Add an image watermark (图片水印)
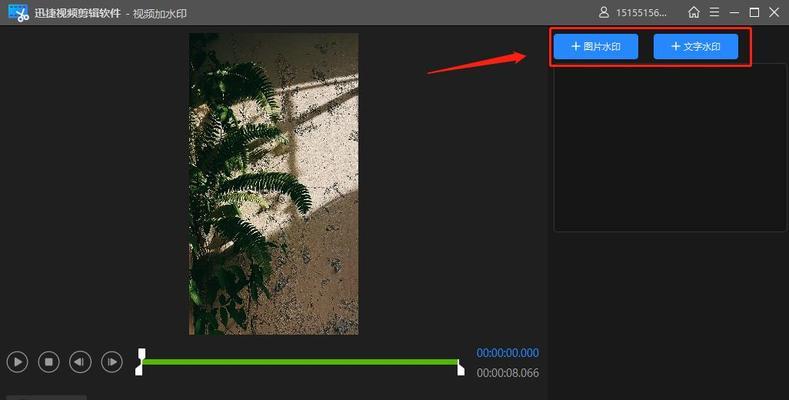This screenshot has height=400, width=789. [596, 47]
